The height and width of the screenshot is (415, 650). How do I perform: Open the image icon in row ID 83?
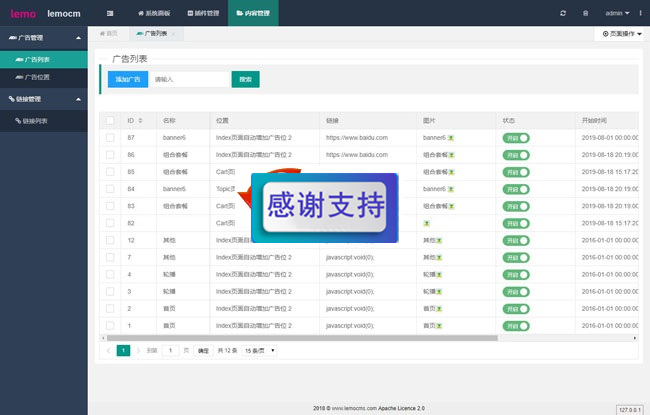point(451,206)
